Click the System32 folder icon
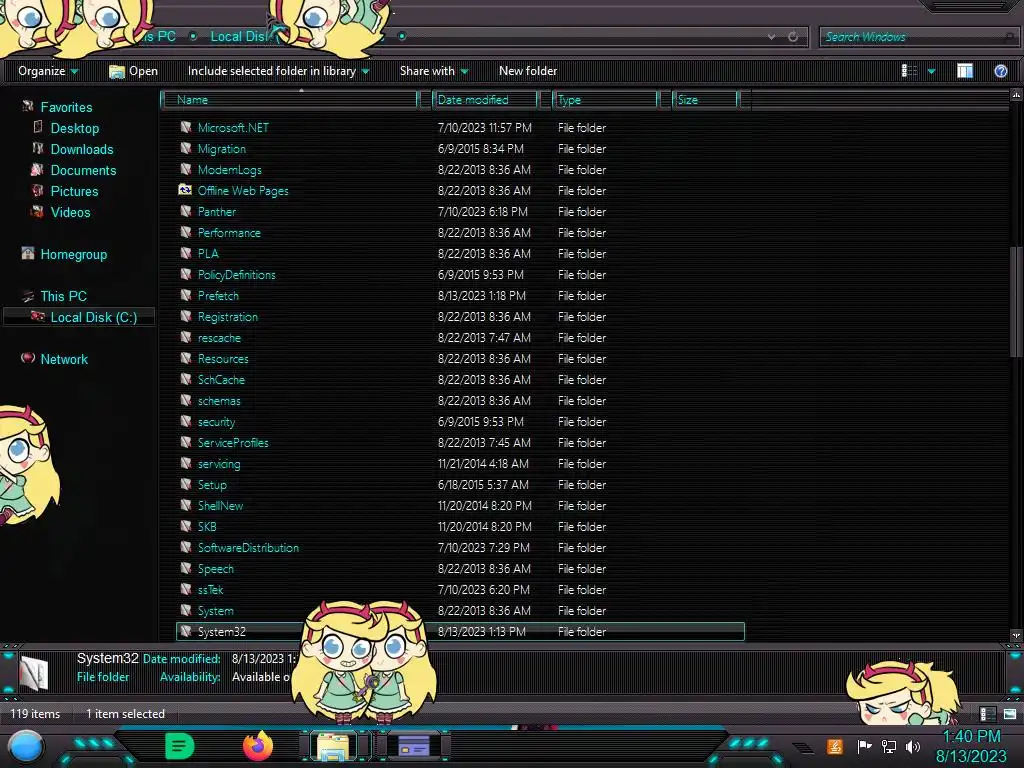 pyautogui.click(x=186, y=631)
